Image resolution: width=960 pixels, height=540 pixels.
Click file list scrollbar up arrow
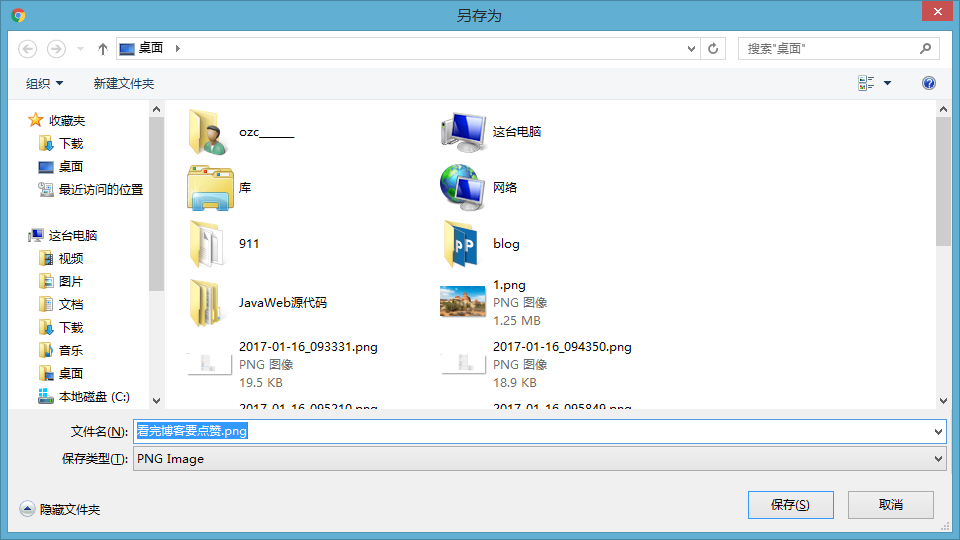[943, 109]
